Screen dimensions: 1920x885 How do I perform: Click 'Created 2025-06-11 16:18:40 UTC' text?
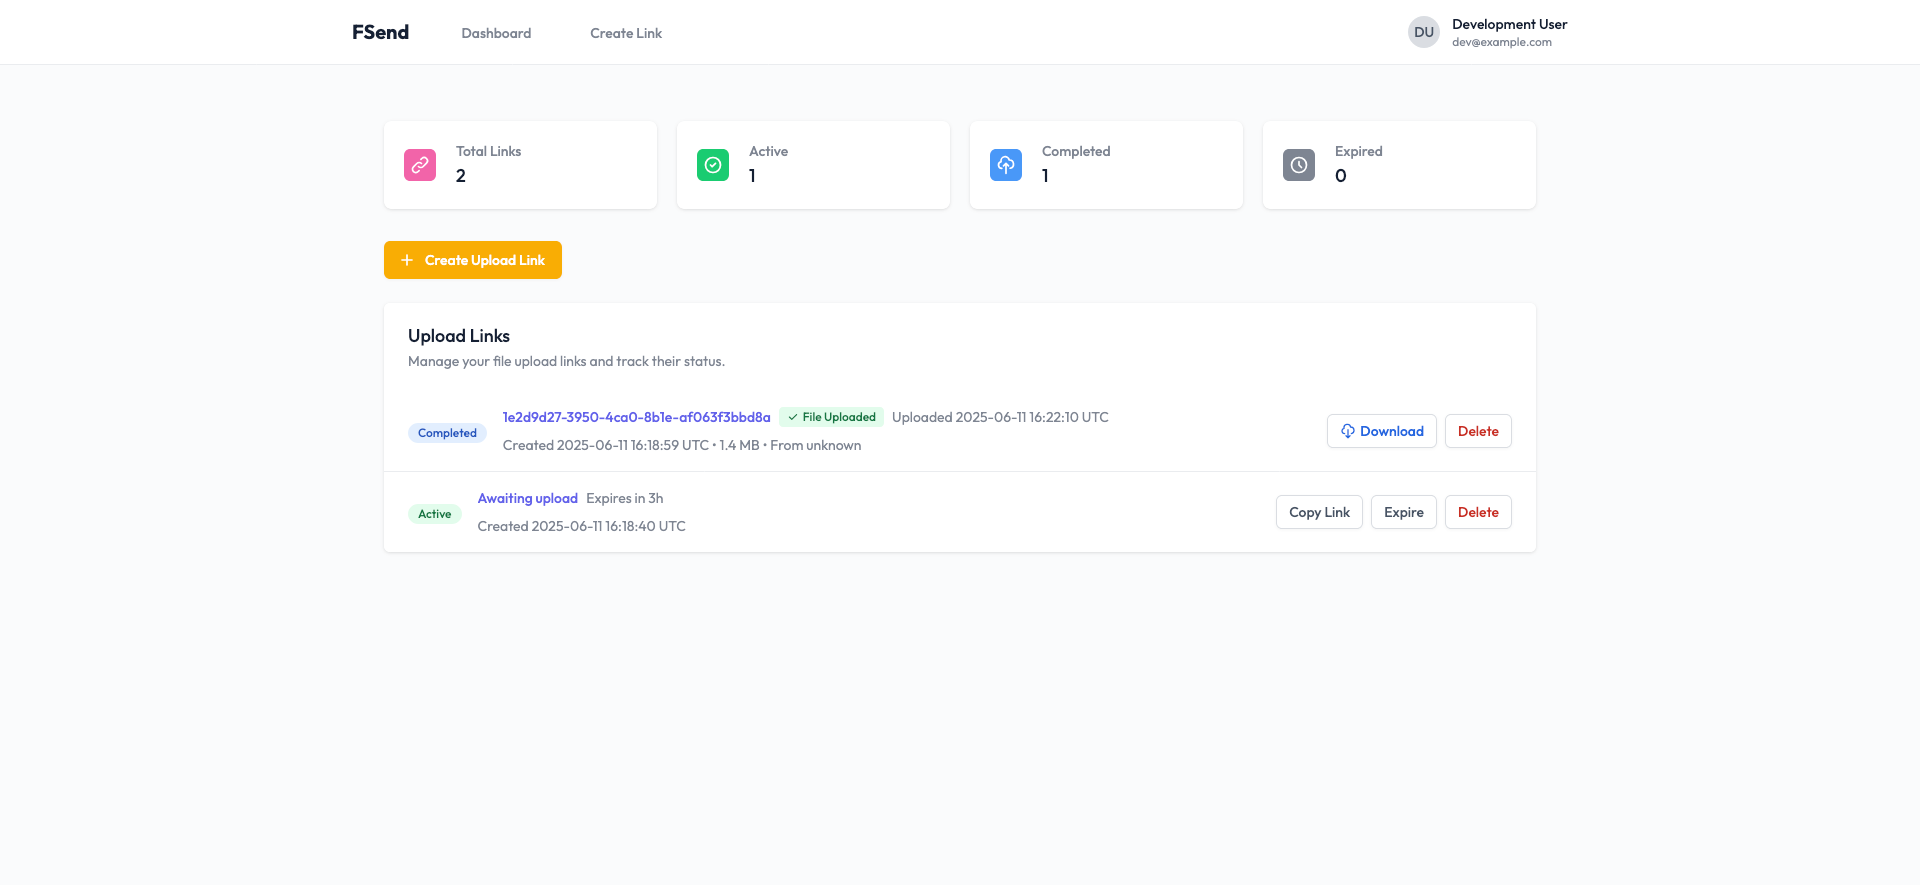(582, 526)
